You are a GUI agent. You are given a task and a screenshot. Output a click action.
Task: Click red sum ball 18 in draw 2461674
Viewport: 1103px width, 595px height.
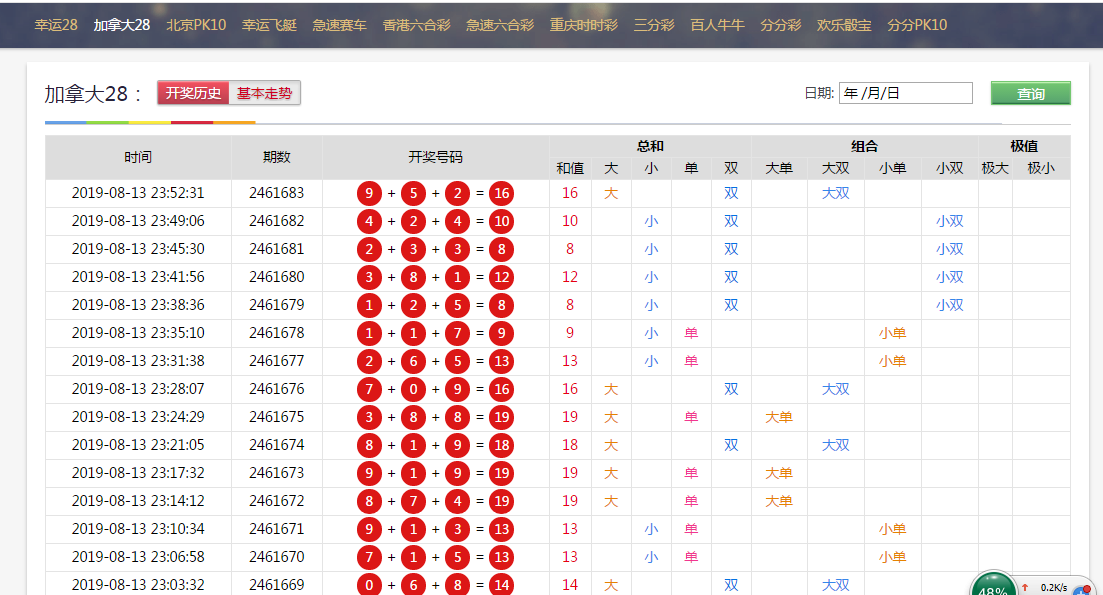(x=501, y=445)
